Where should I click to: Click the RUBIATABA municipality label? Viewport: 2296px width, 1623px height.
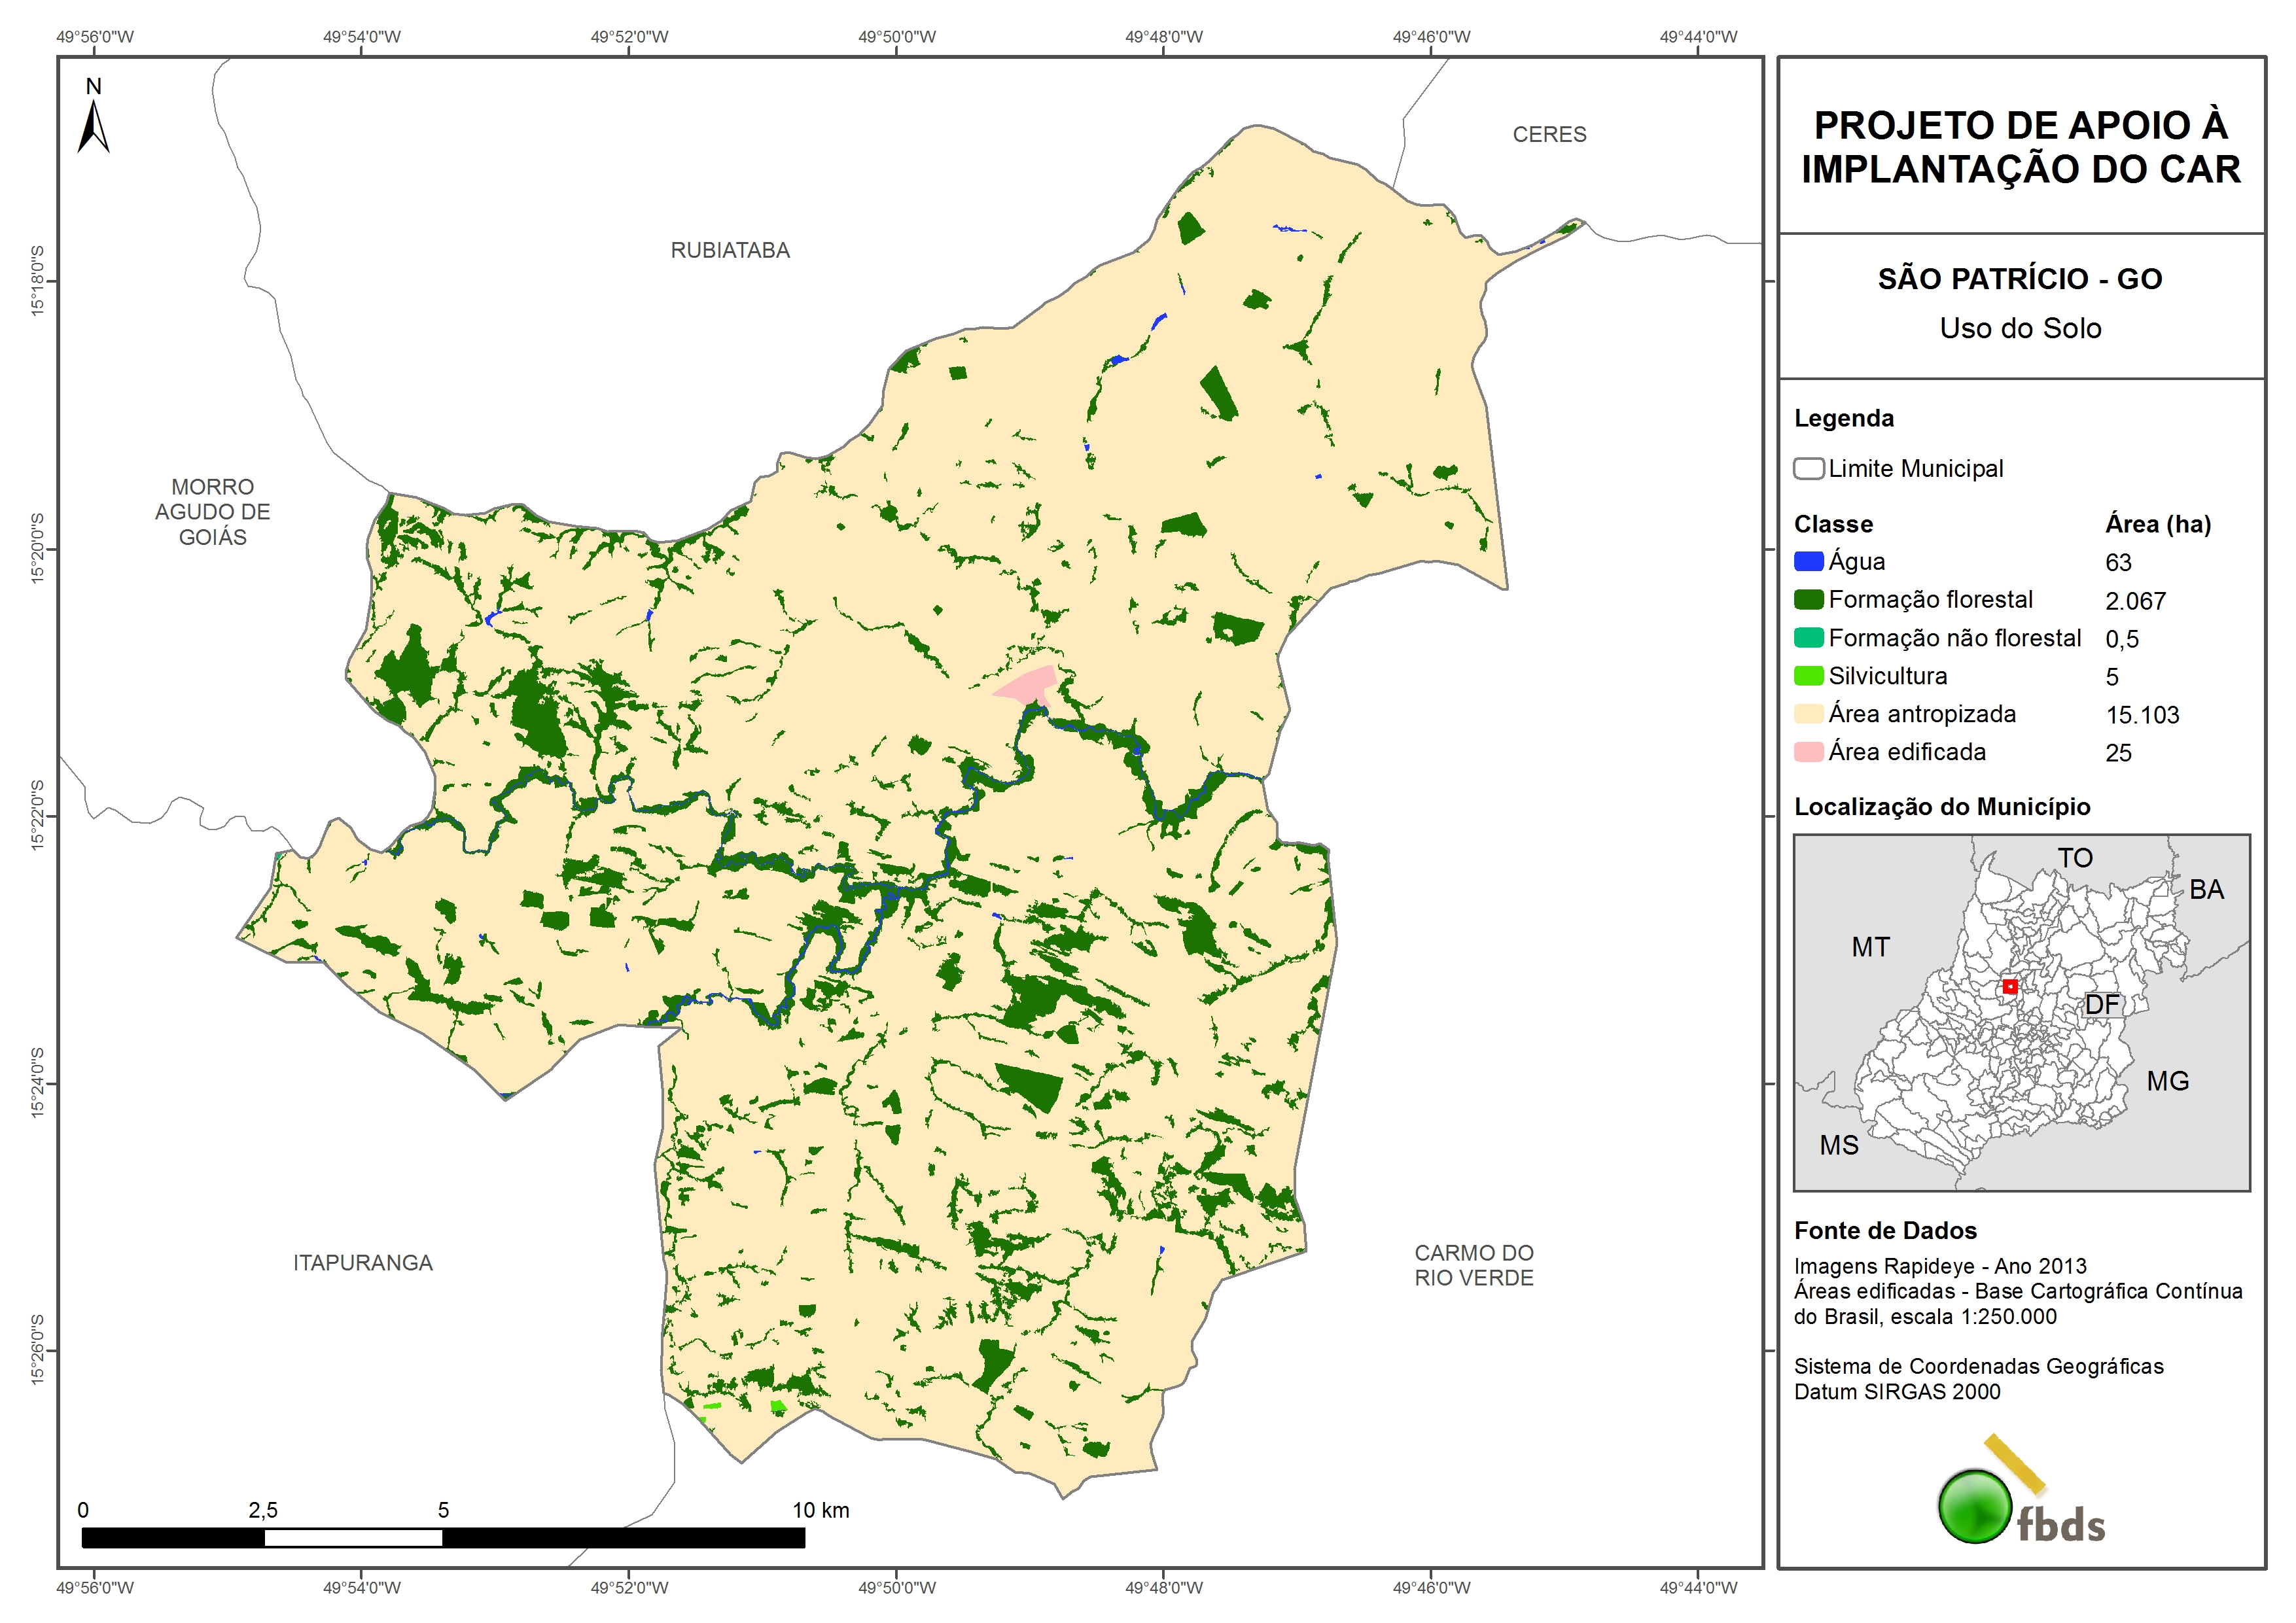(x=730, y=250)
